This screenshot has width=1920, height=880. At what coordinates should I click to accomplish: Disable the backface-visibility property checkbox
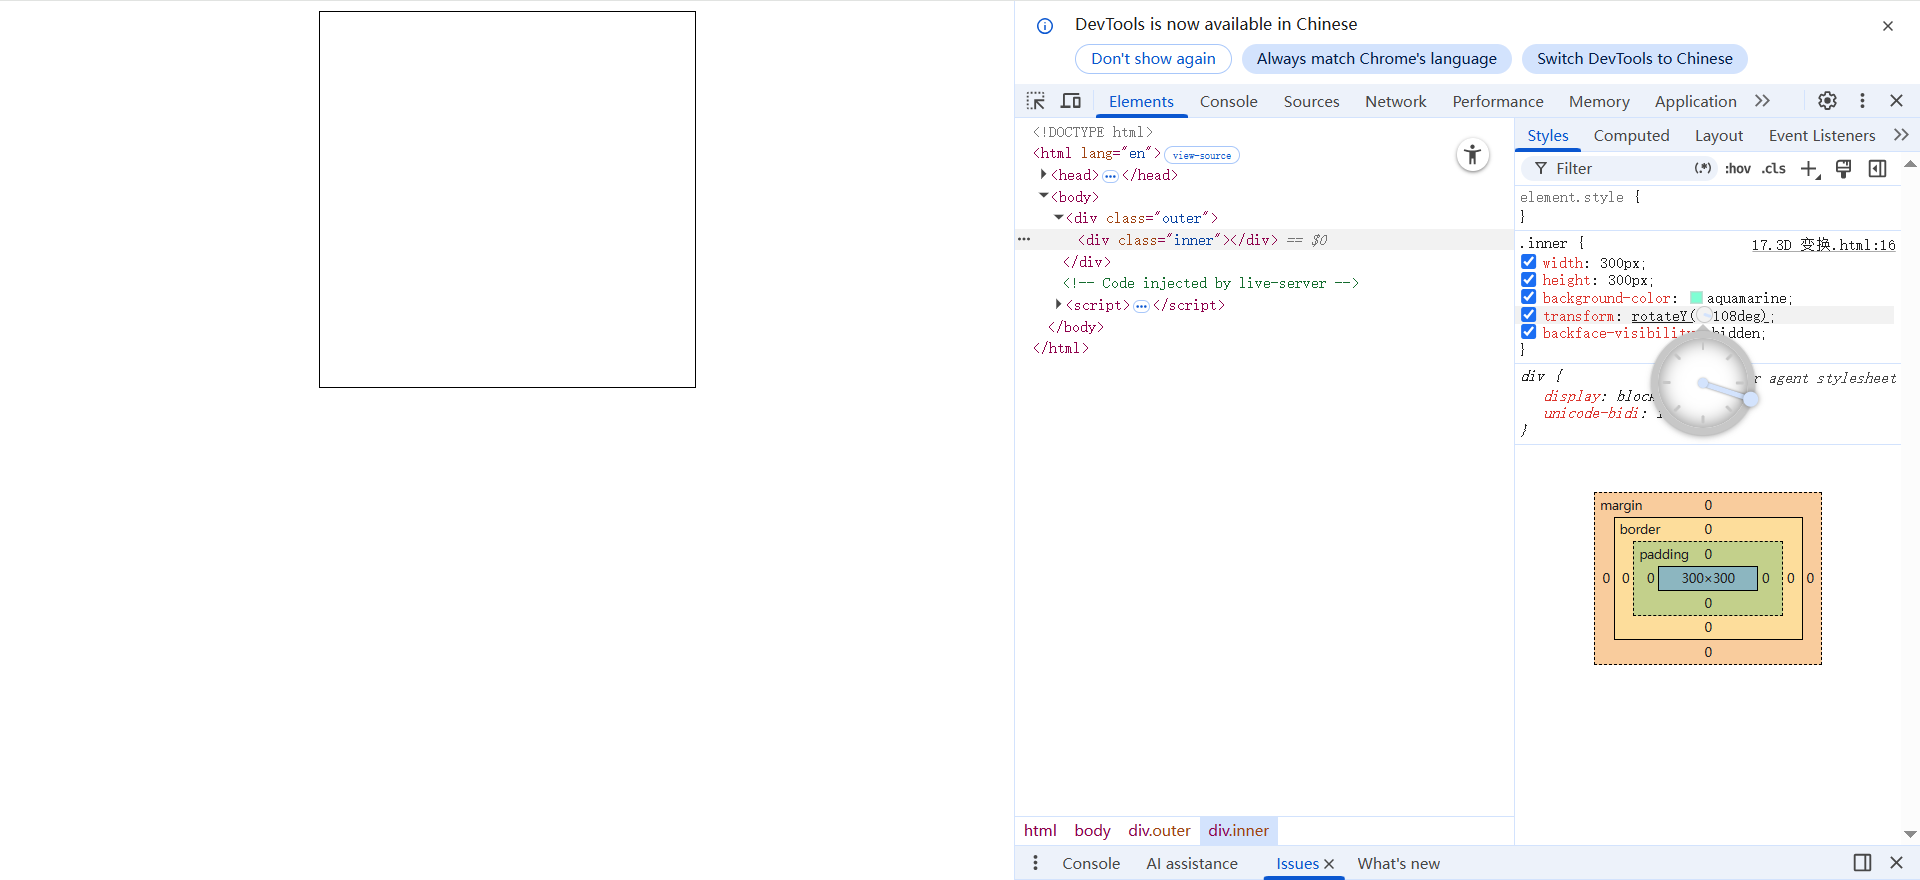pos(1529,332)
